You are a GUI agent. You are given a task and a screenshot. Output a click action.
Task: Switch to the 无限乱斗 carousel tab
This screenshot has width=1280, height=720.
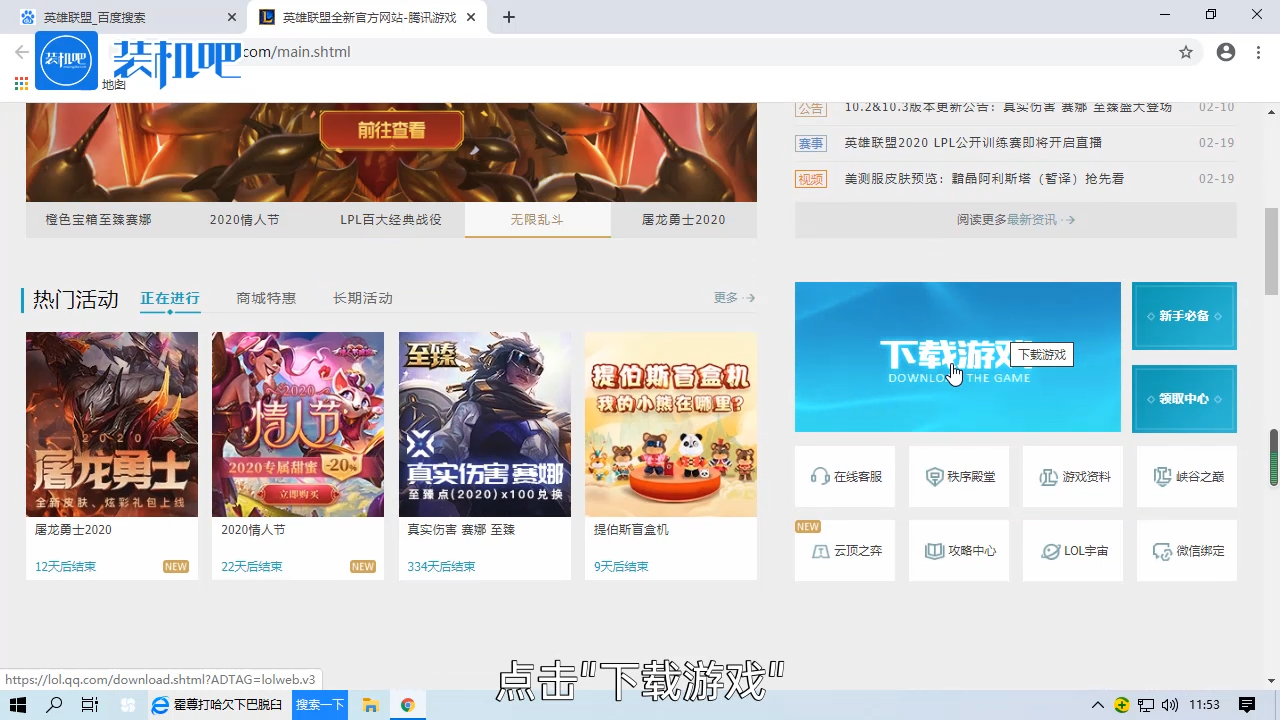[x=537, y=219]
